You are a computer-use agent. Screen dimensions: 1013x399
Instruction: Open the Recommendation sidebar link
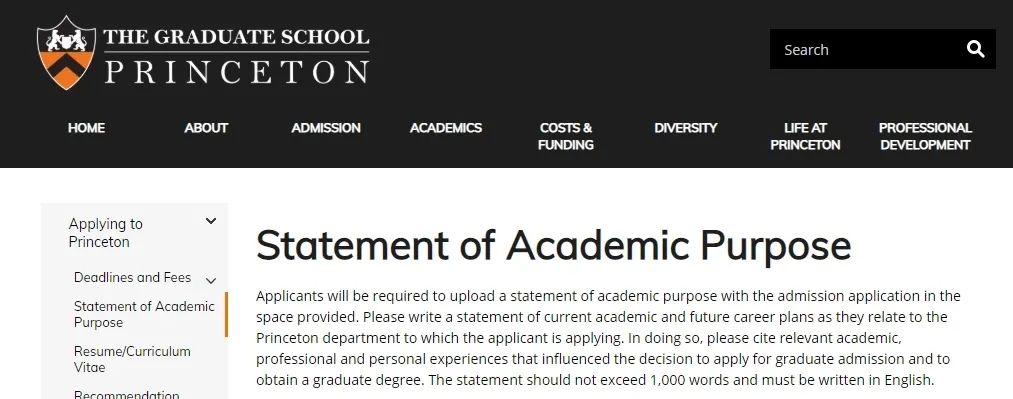pyautogui.click(x=127, y=394)
